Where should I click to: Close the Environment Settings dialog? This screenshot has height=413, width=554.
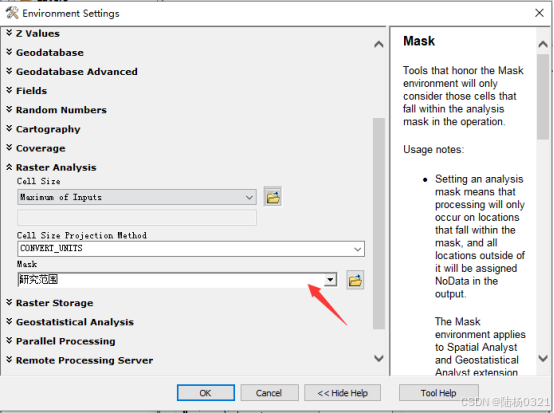[x=539, y=13]
